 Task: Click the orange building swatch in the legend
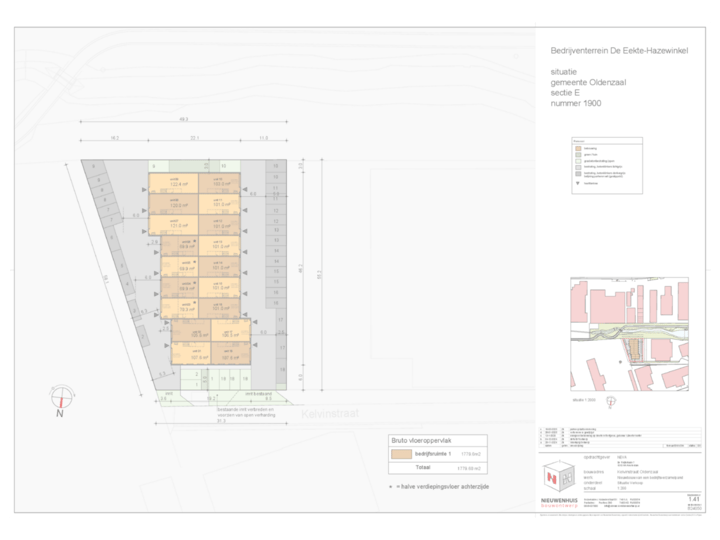(x=576, y=150)
